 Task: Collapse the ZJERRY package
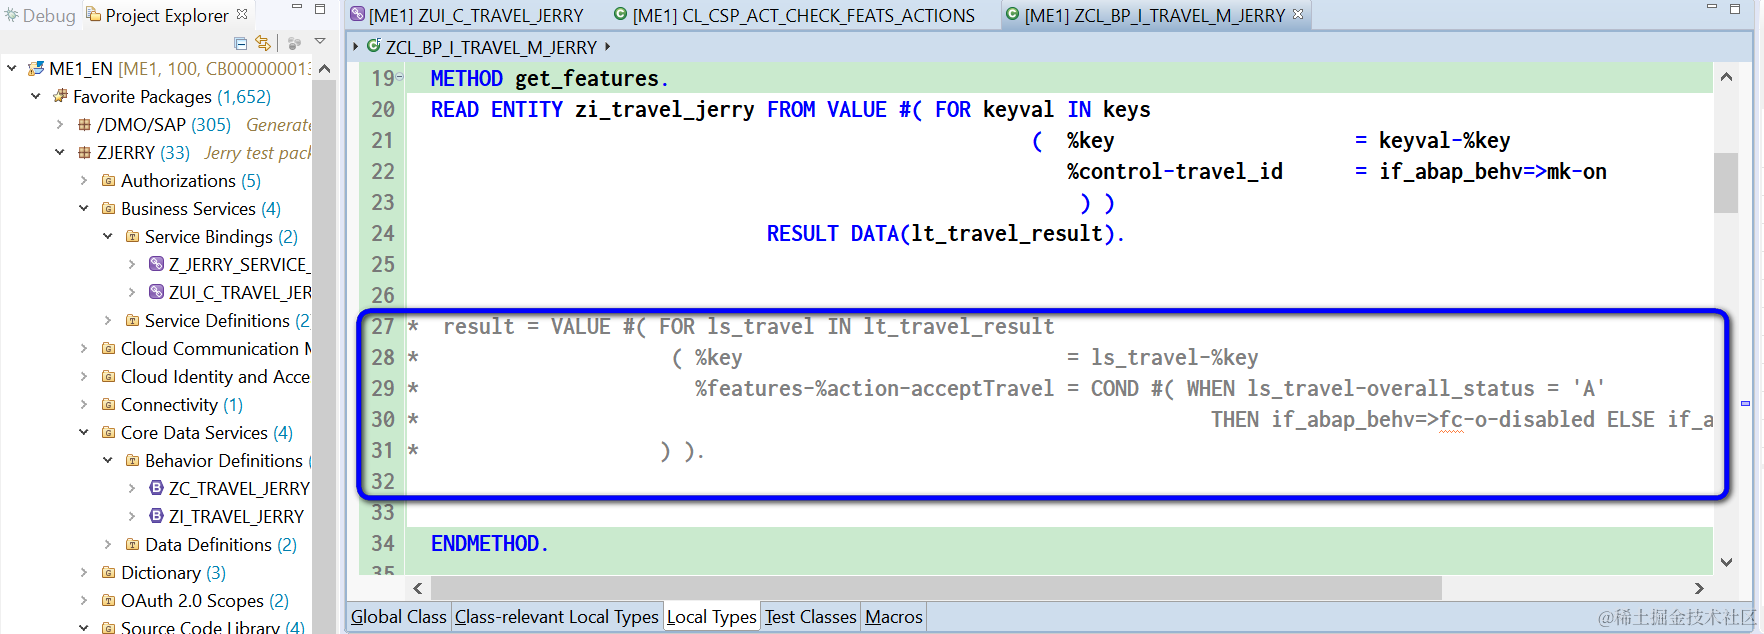click(60, 153)
